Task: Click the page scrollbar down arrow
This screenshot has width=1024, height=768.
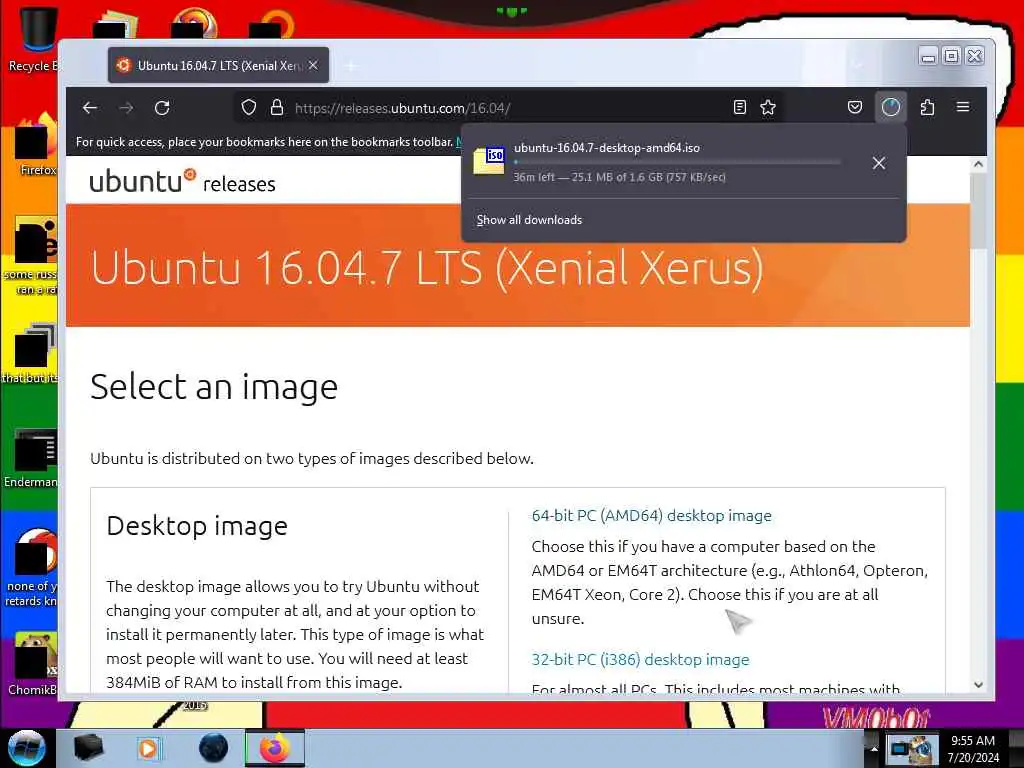Action: pyautogui.click(x=978, y=685)
